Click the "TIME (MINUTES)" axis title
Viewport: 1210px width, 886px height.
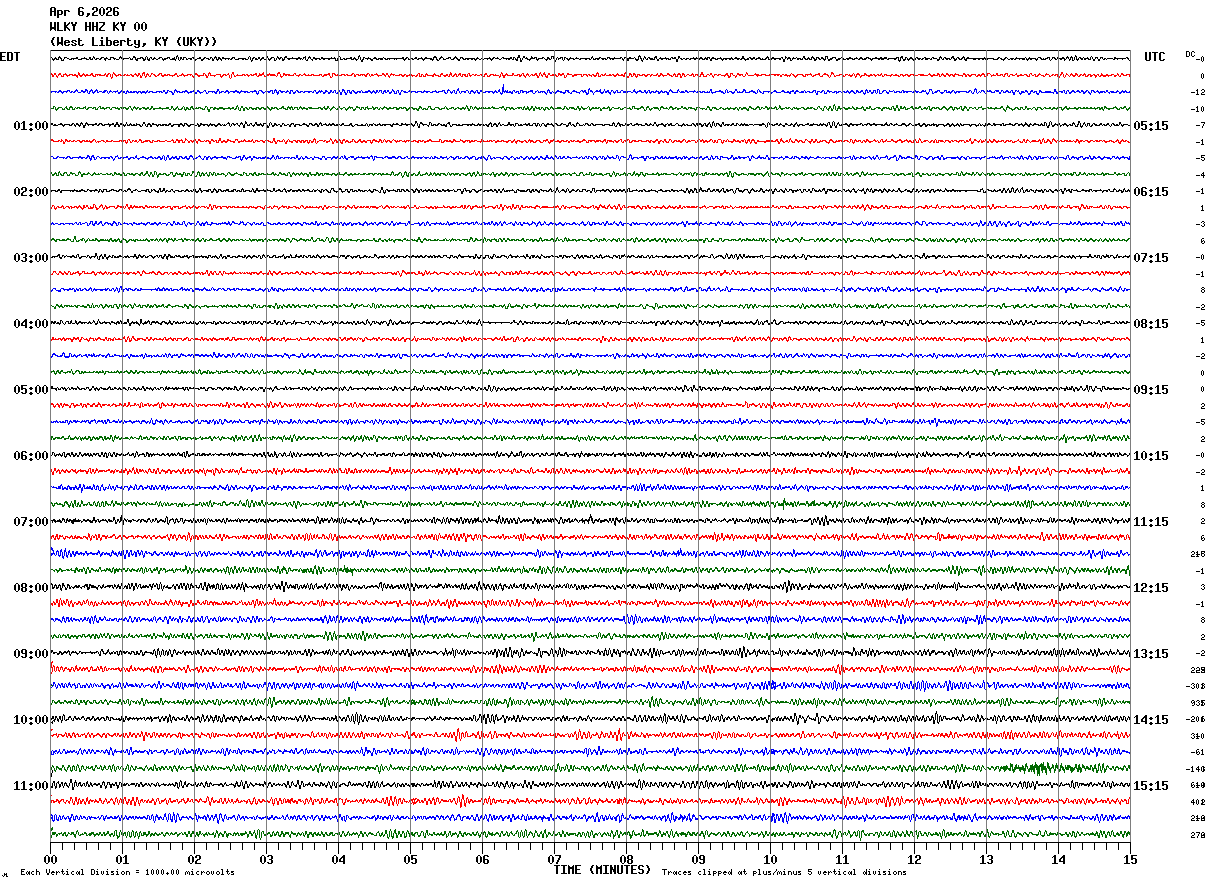coord(602,870)
